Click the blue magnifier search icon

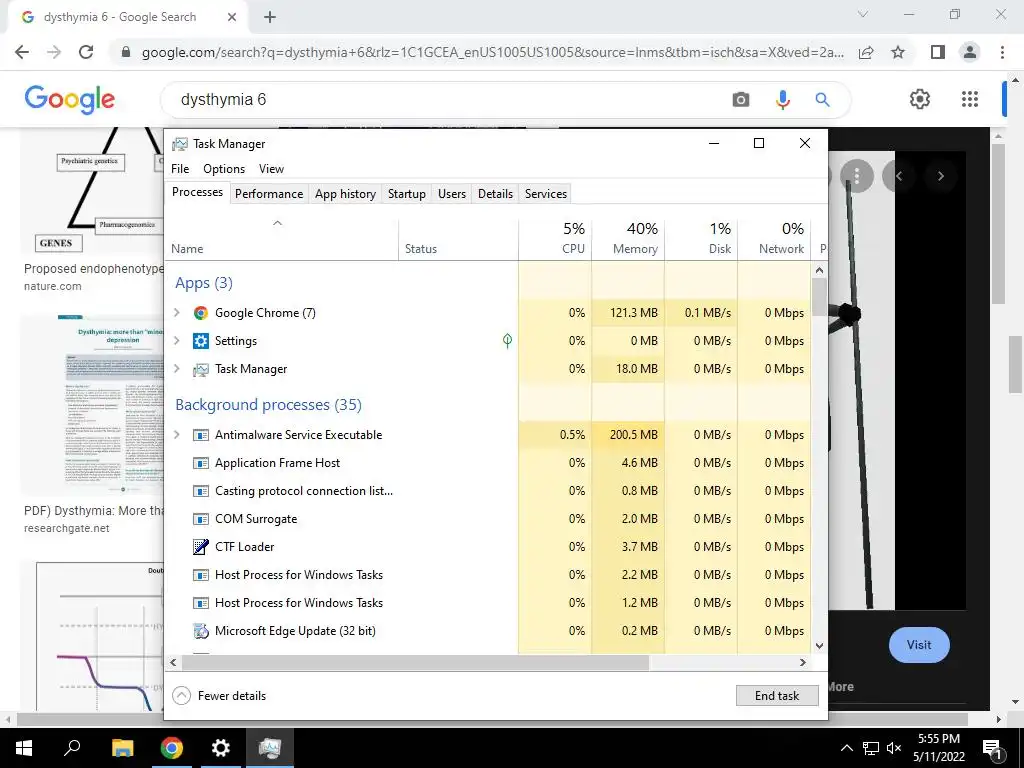point(822,100)
